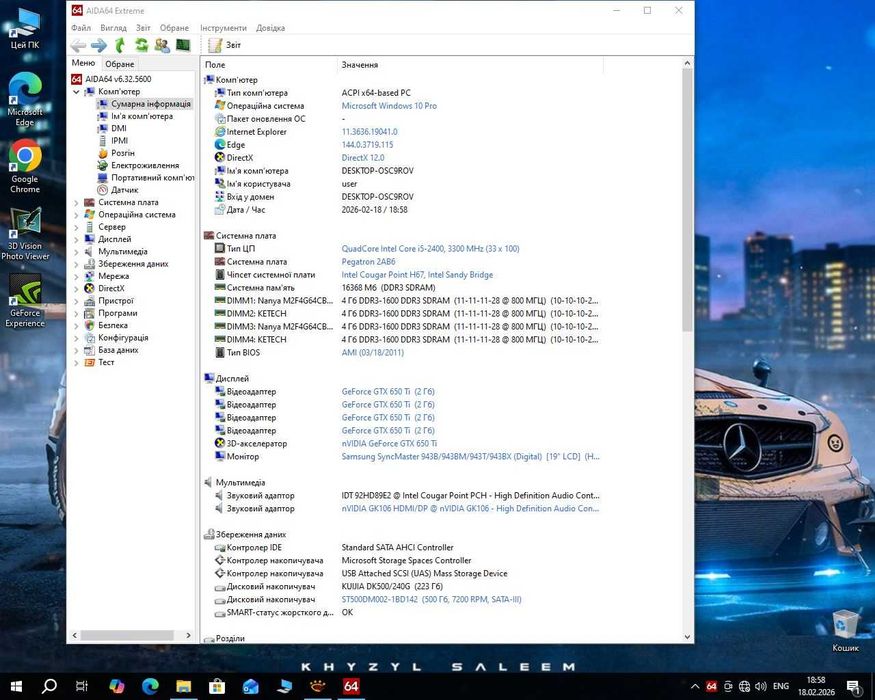Collapse the Комп'ютер tree node
This screenshot has height=700, width=875.
[76, 92]
